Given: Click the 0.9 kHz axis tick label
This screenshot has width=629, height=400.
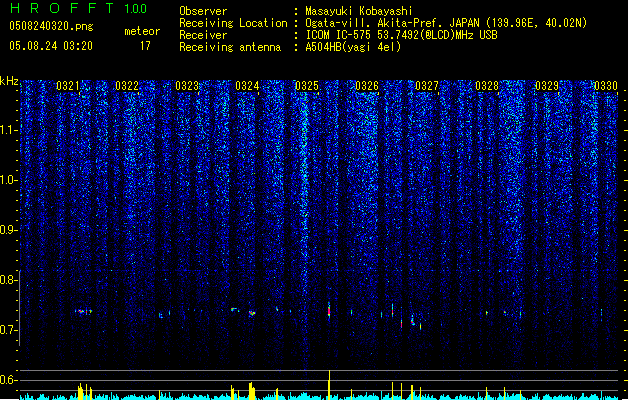Looking at the screenshot, I should tap(8, 230).
